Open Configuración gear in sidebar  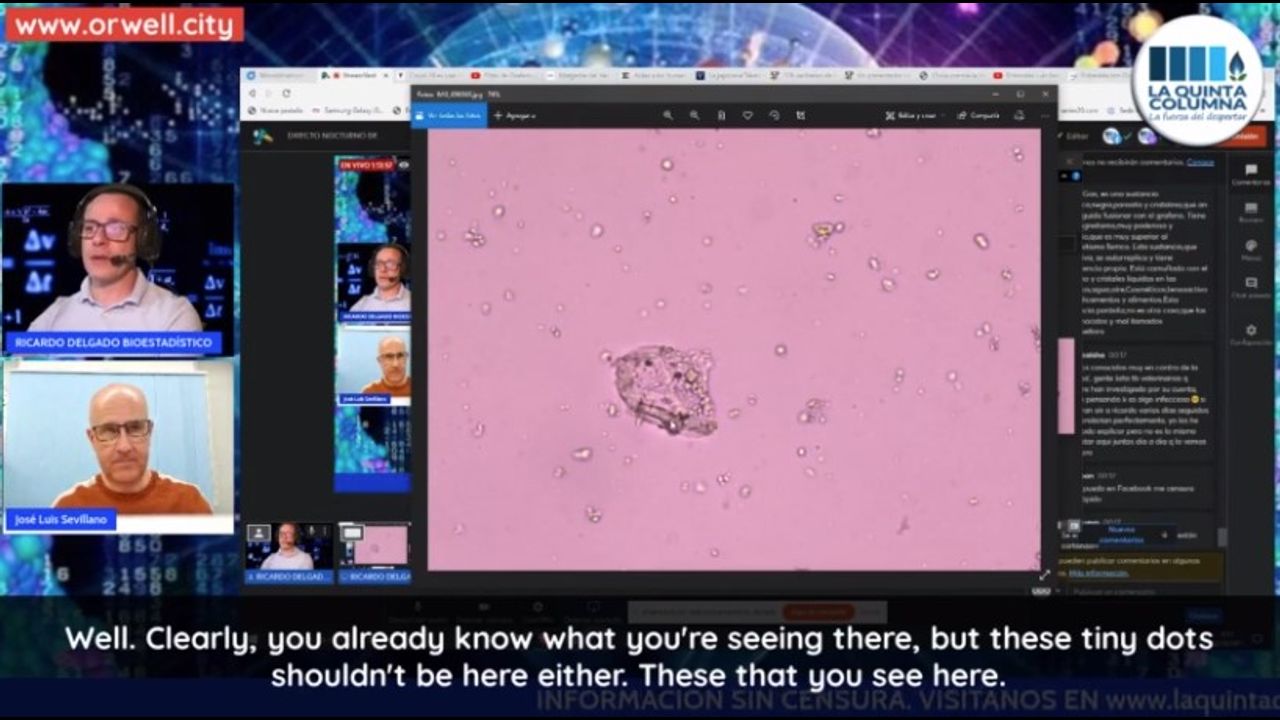pyautogui.click(x=1250, y=334)
